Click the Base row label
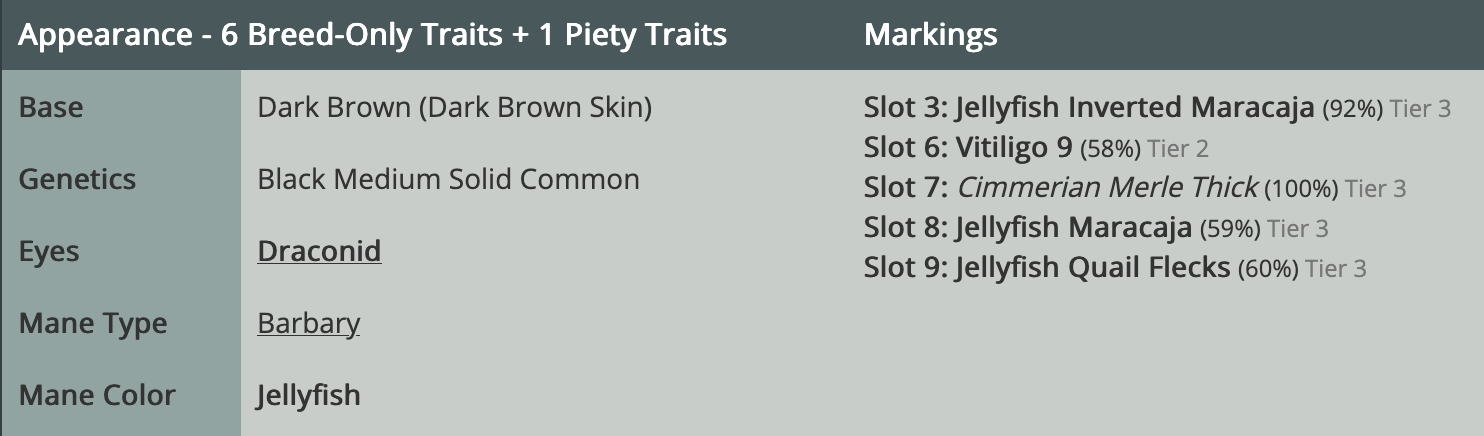 tap(51, 107)
